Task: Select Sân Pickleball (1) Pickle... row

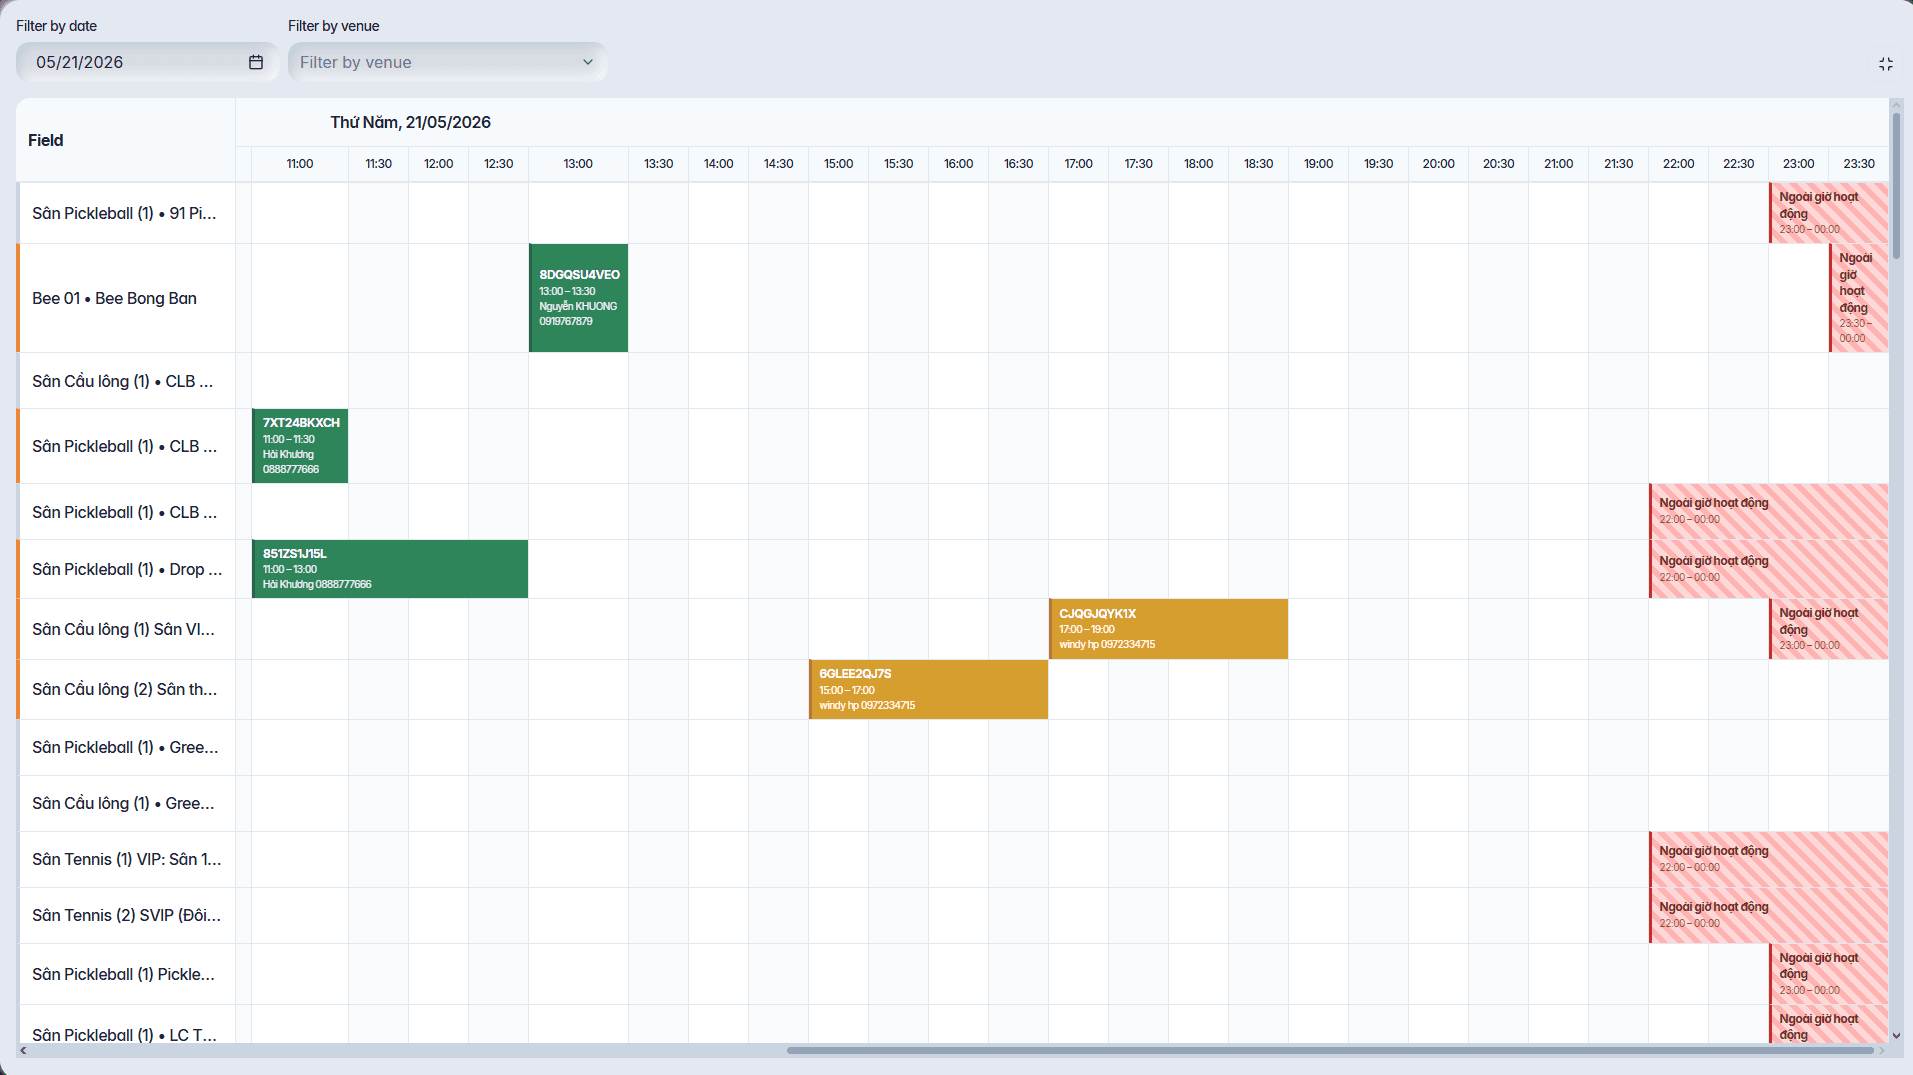Action: pyautogui.click(x=126, y=974)
